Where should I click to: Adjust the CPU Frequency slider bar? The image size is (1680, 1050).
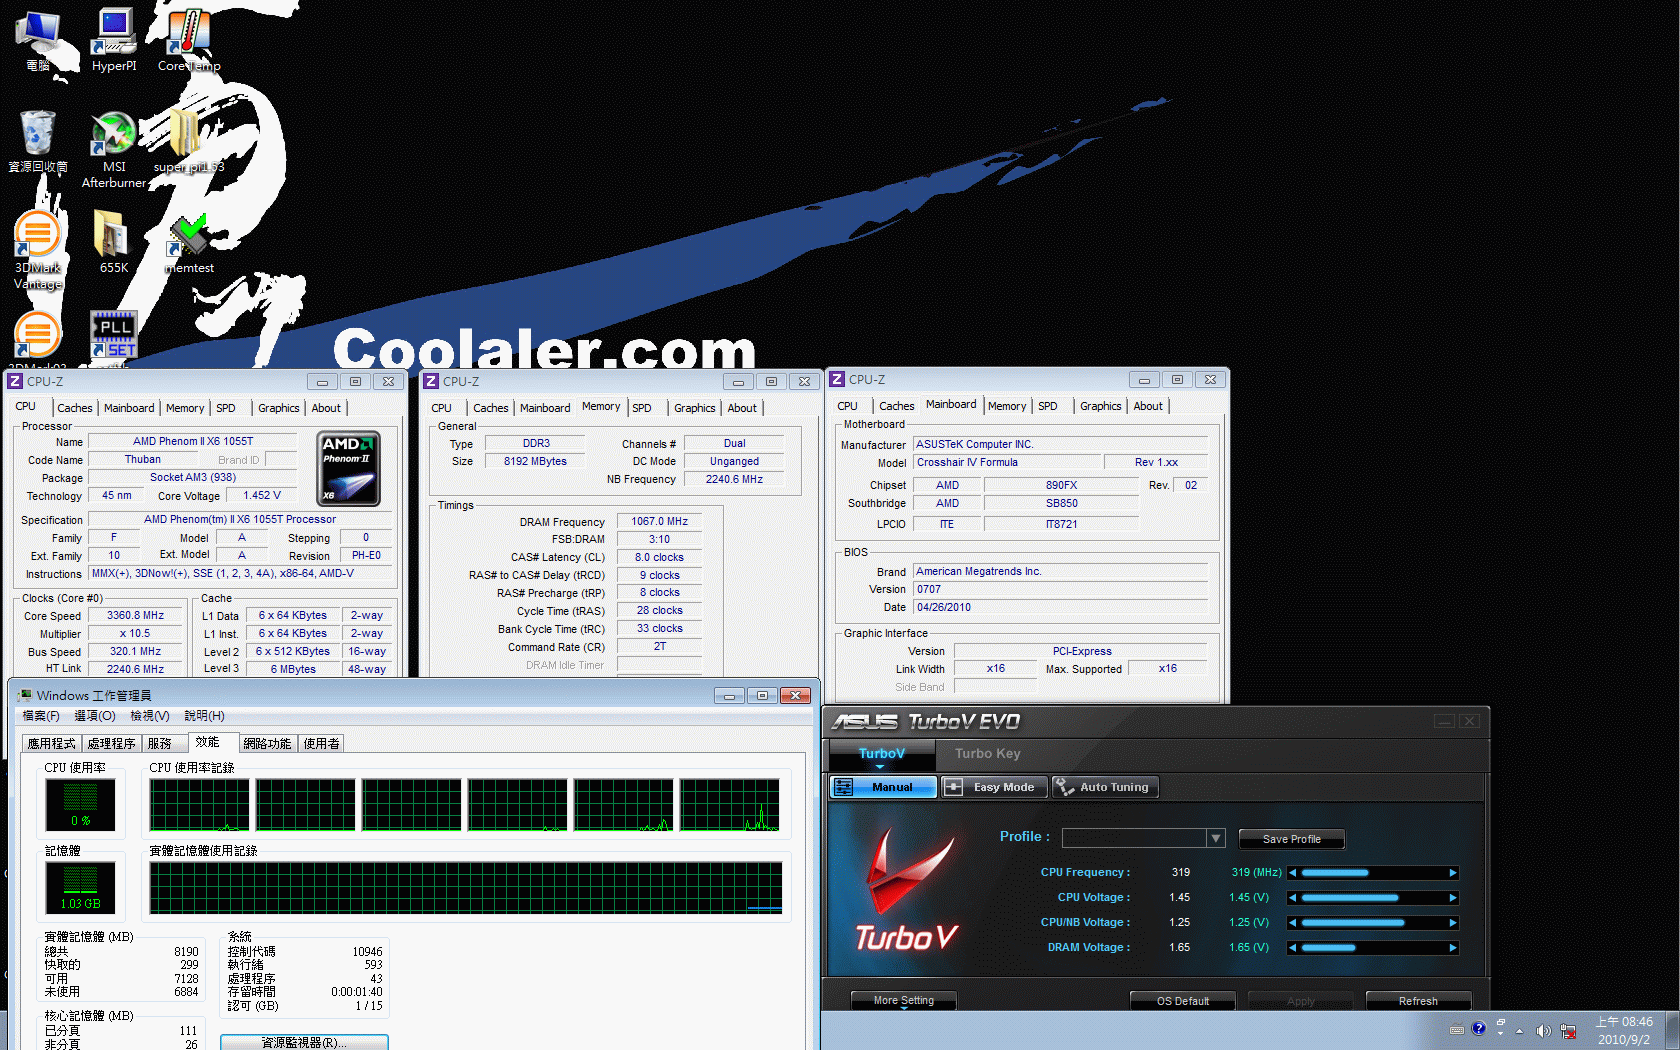(x=1373, y=873)
